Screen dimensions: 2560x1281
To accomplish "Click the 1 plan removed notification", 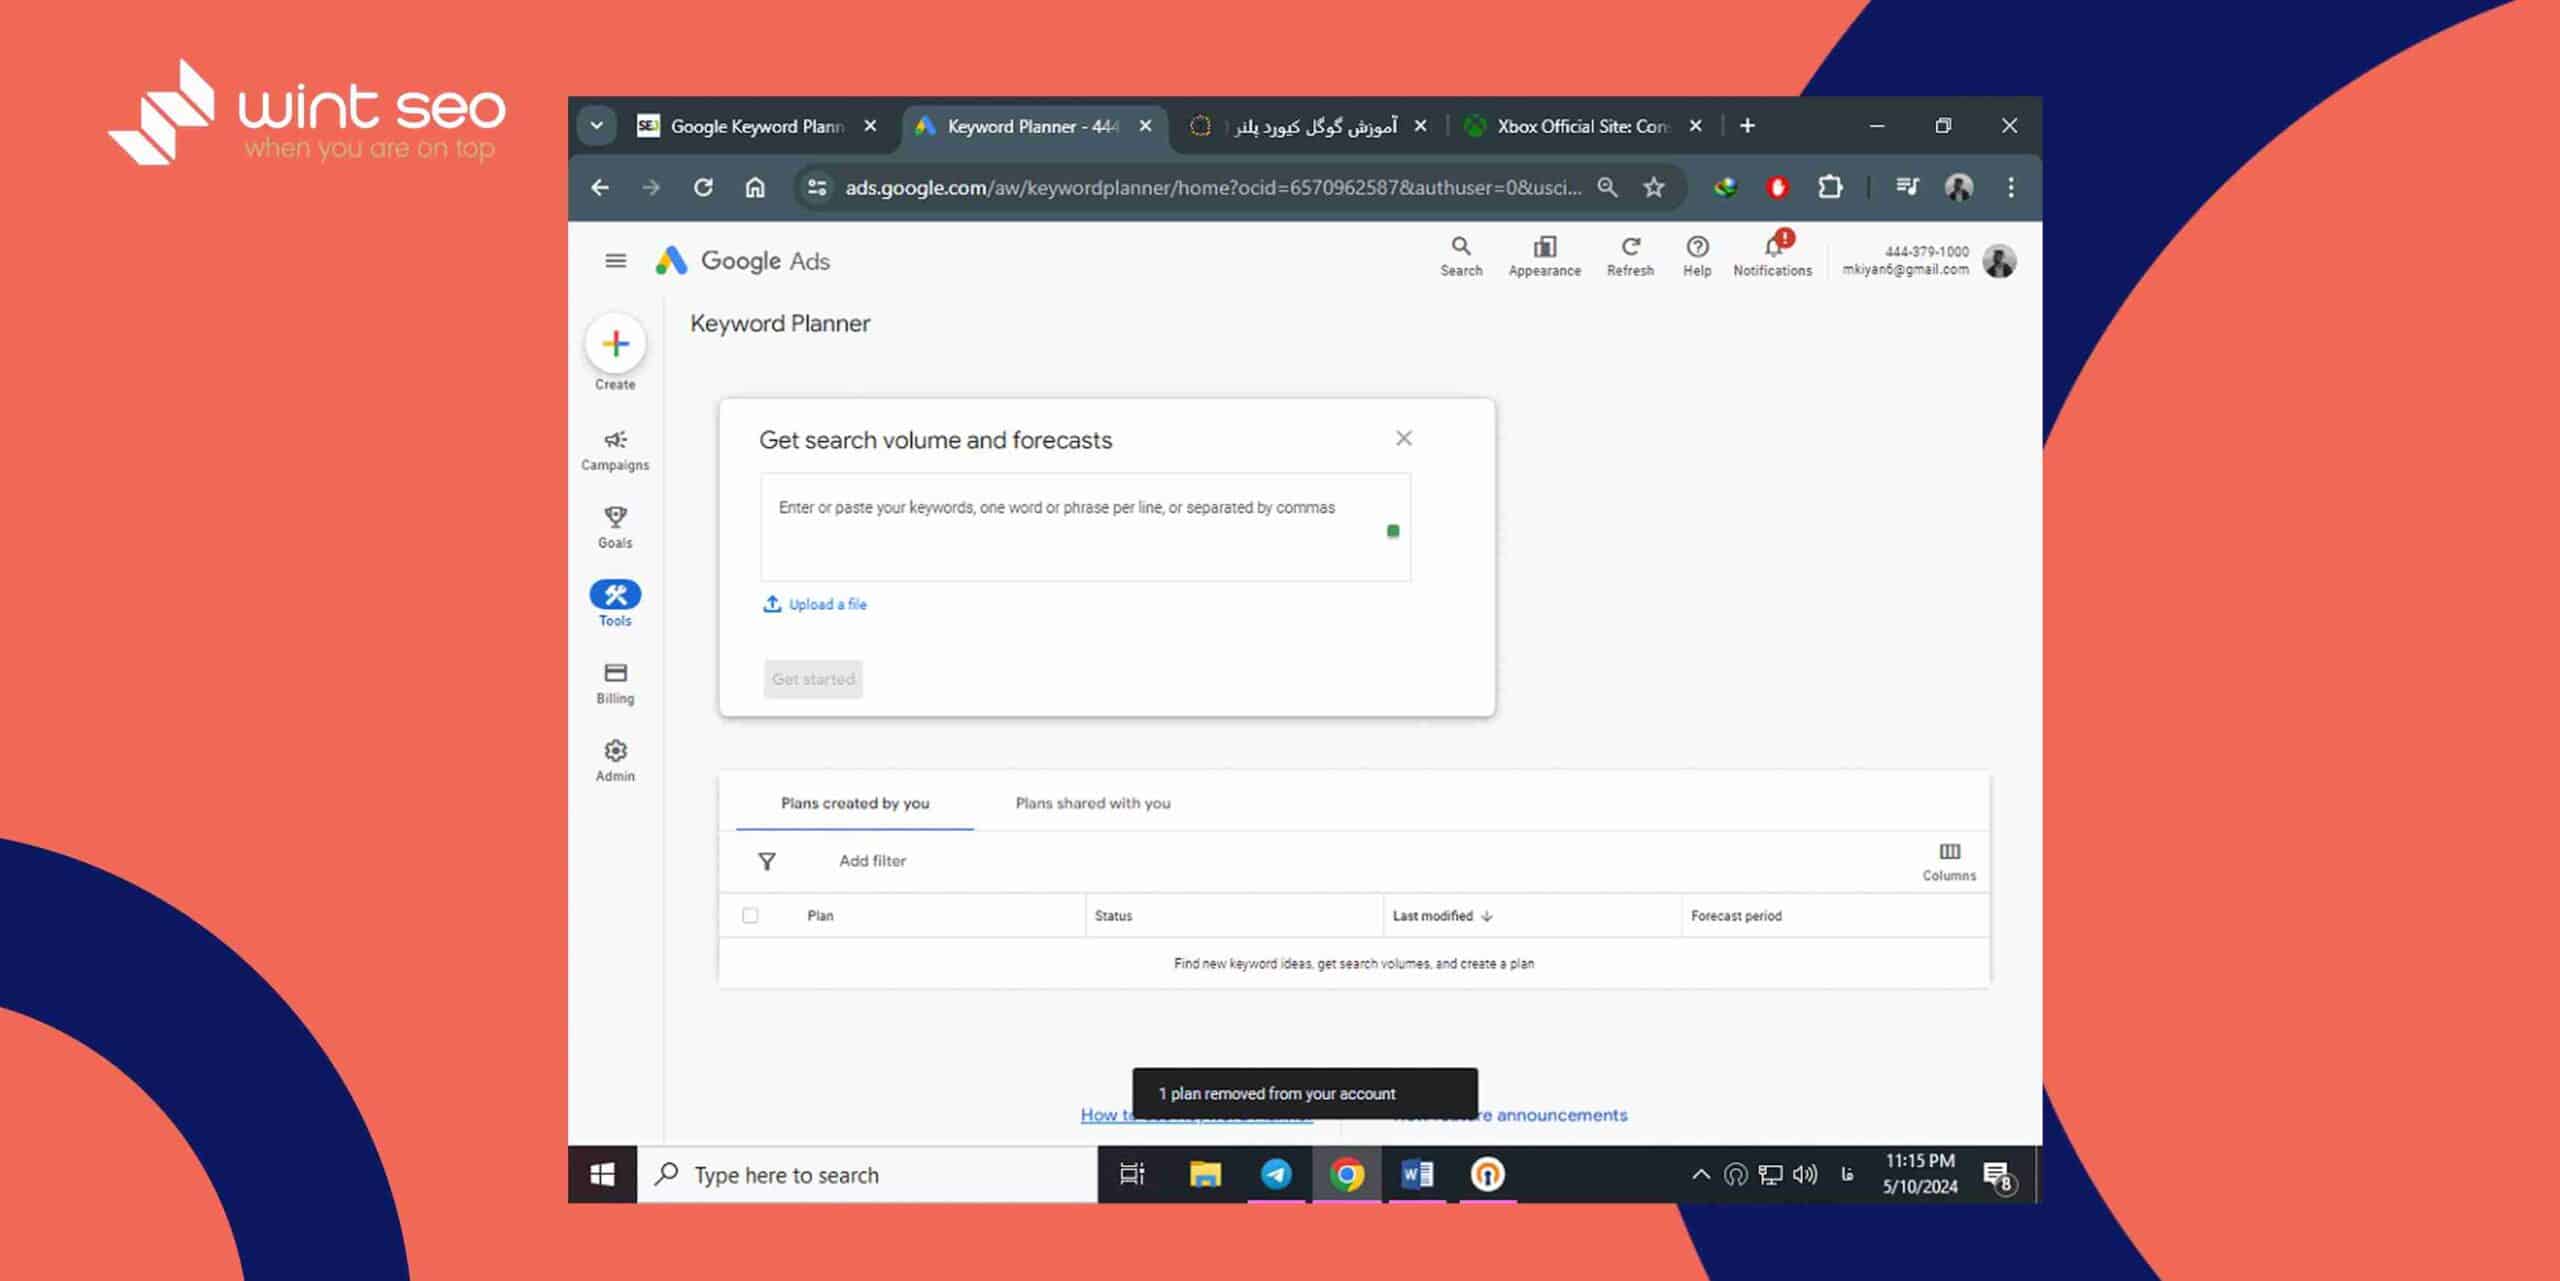I will click(x=1304, y=1094).
